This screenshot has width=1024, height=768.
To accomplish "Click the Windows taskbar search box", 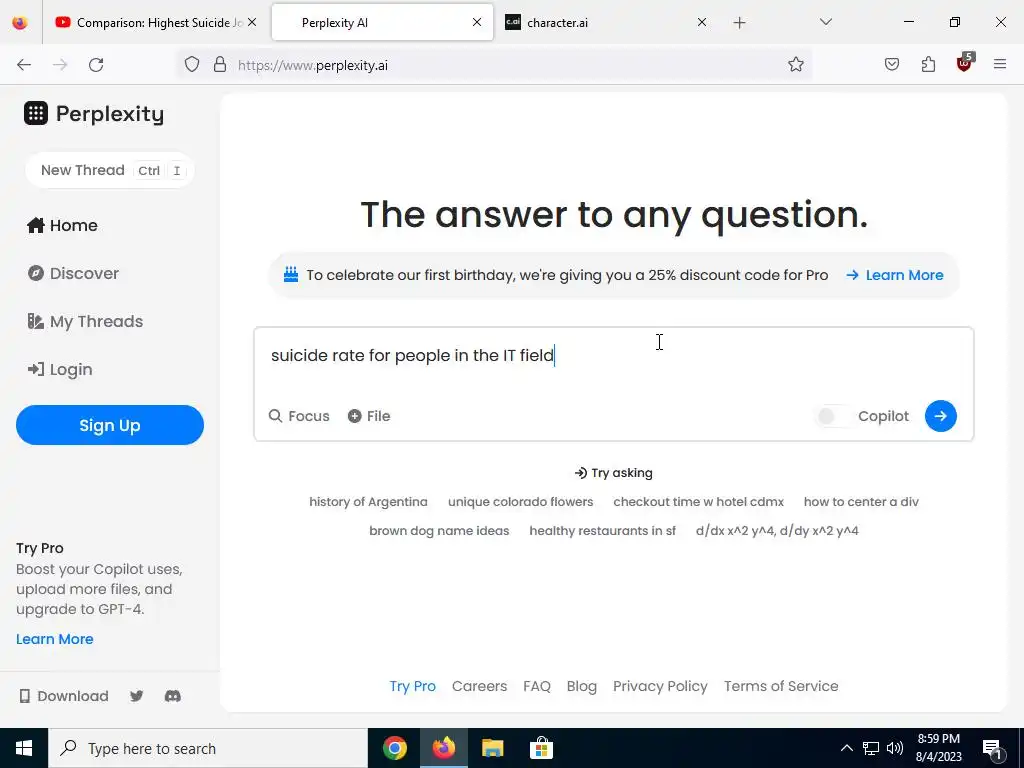I will (208, 748).
